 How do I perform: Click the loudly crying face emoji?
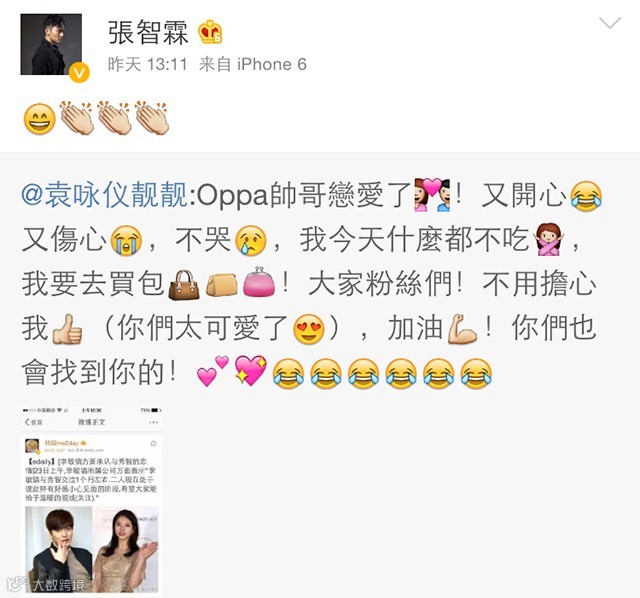click(126, 240)
